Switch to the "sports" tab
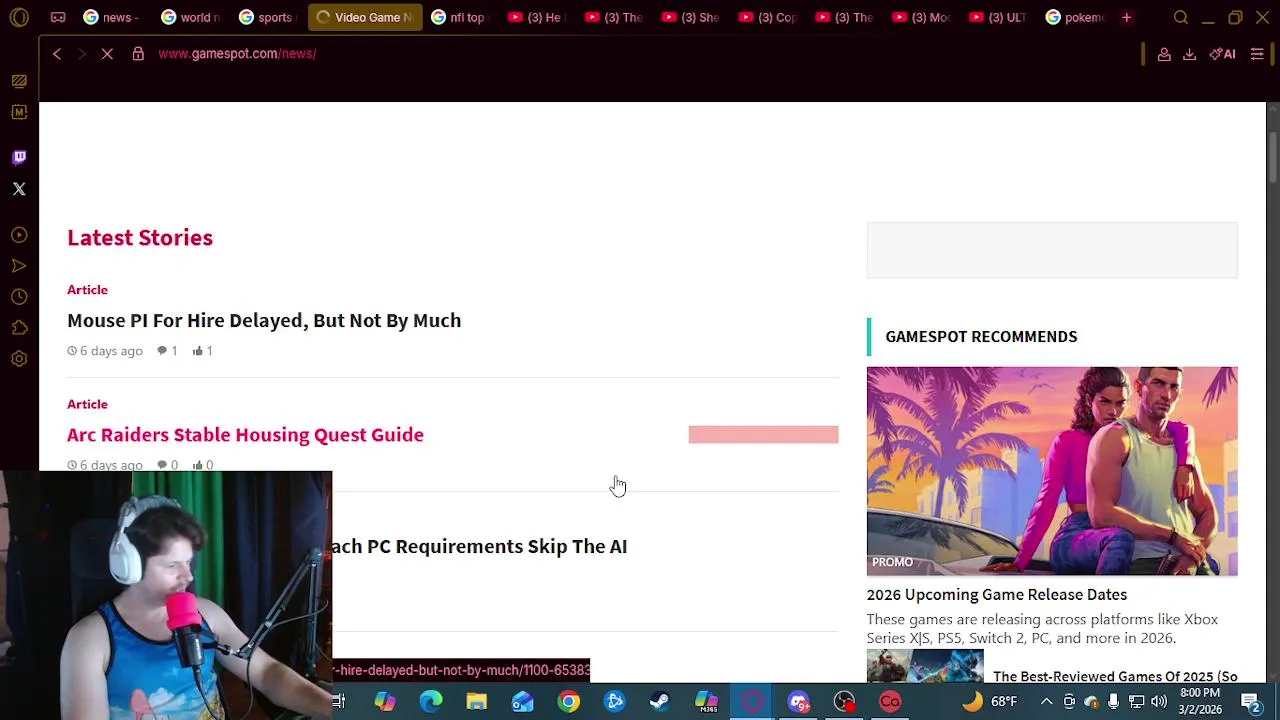 pyautogui.click(x=267, y=17)
